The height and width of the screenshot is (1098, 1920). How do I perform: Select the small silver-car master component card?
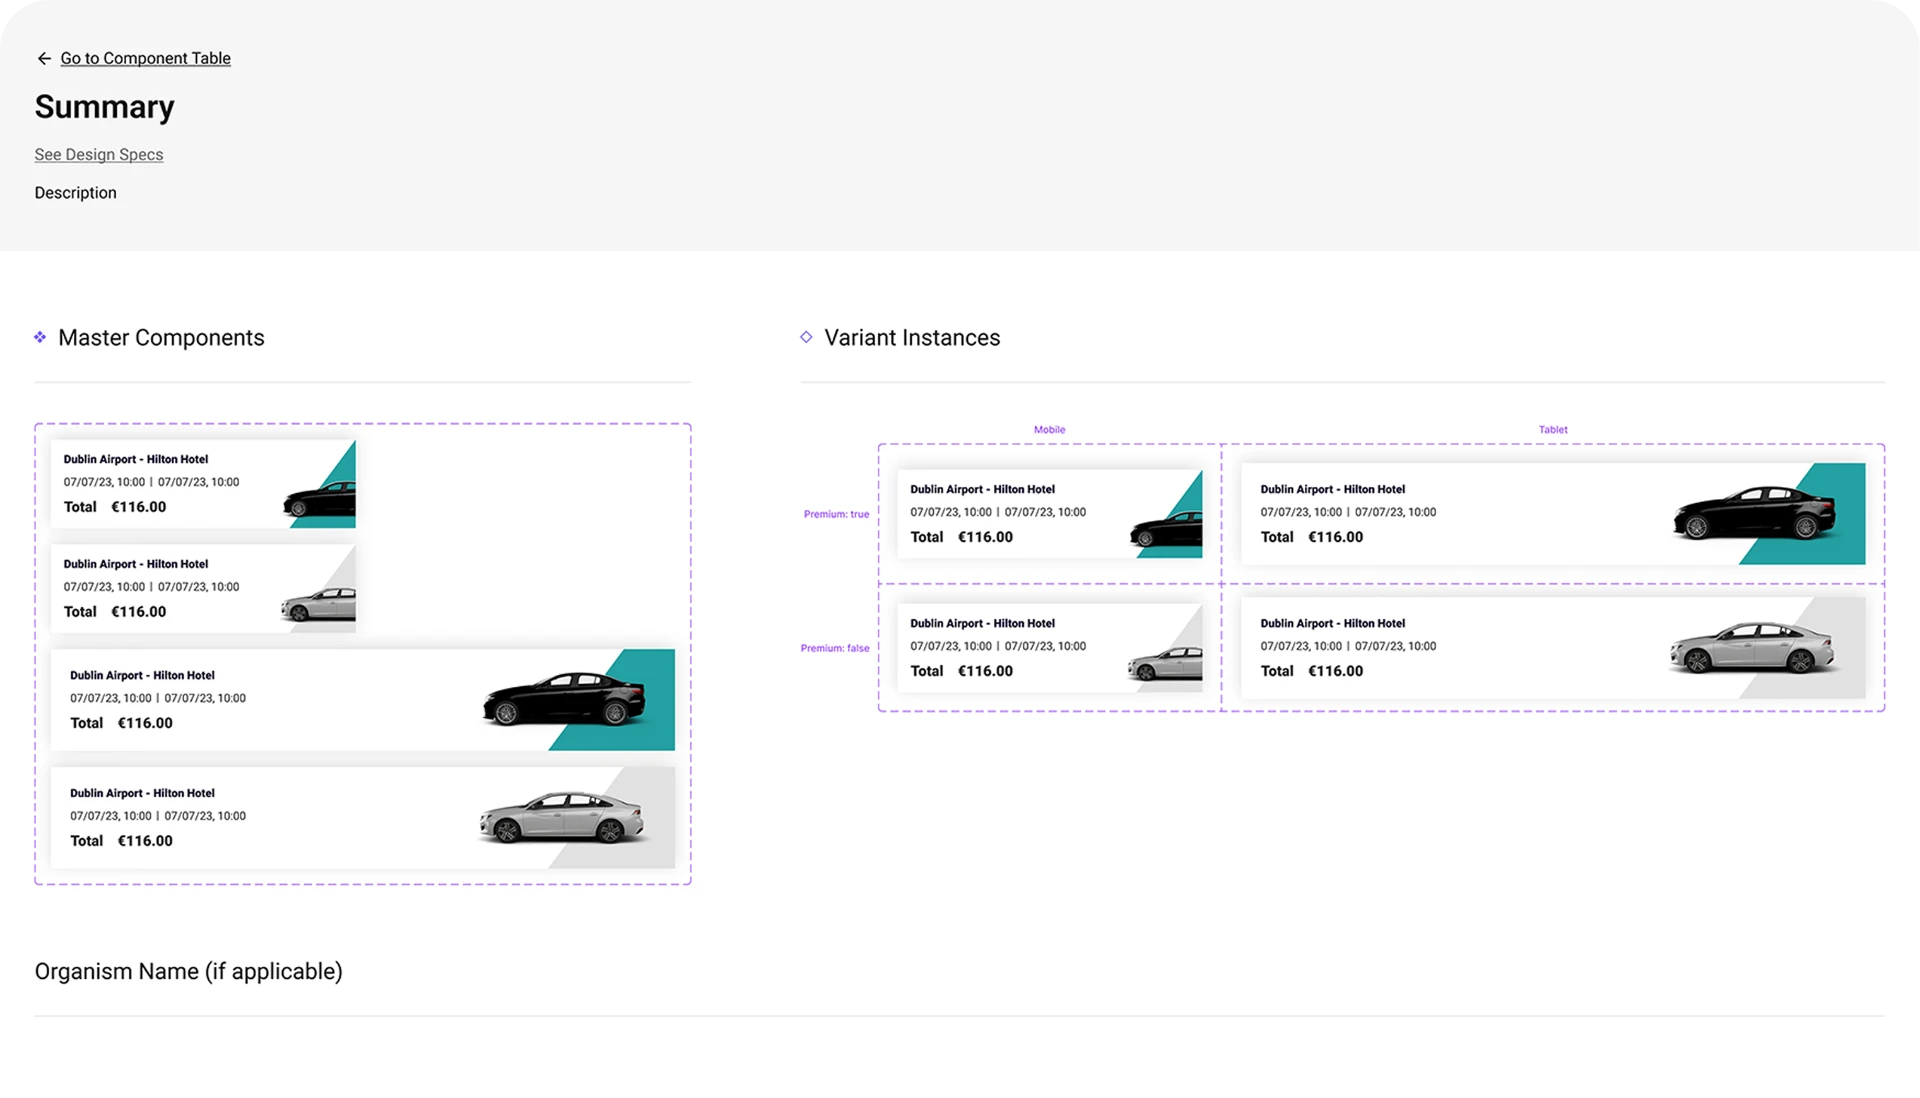(203, 589)
